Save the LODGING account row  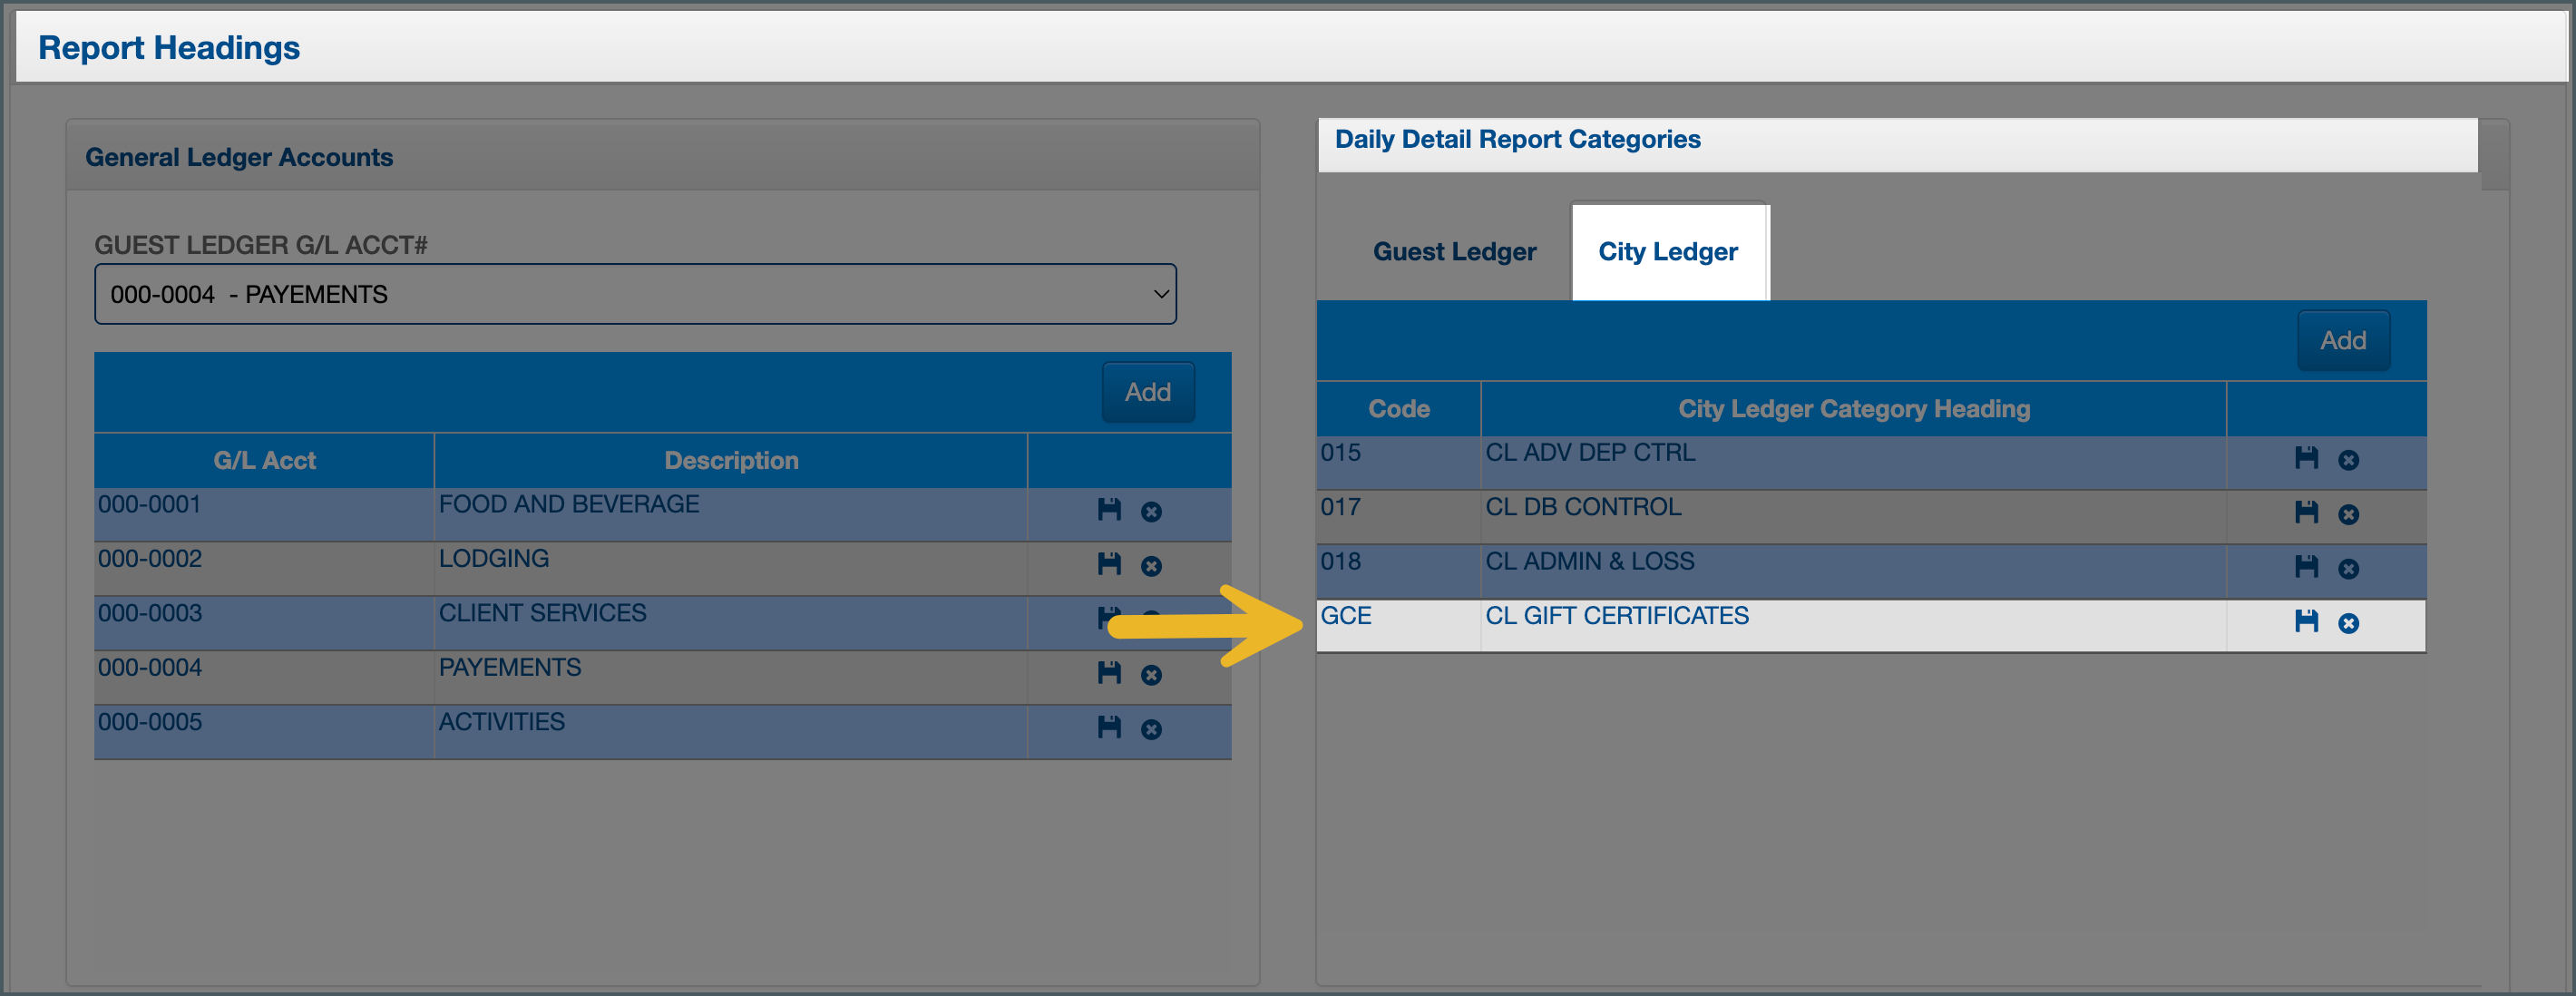[1109, 565]
